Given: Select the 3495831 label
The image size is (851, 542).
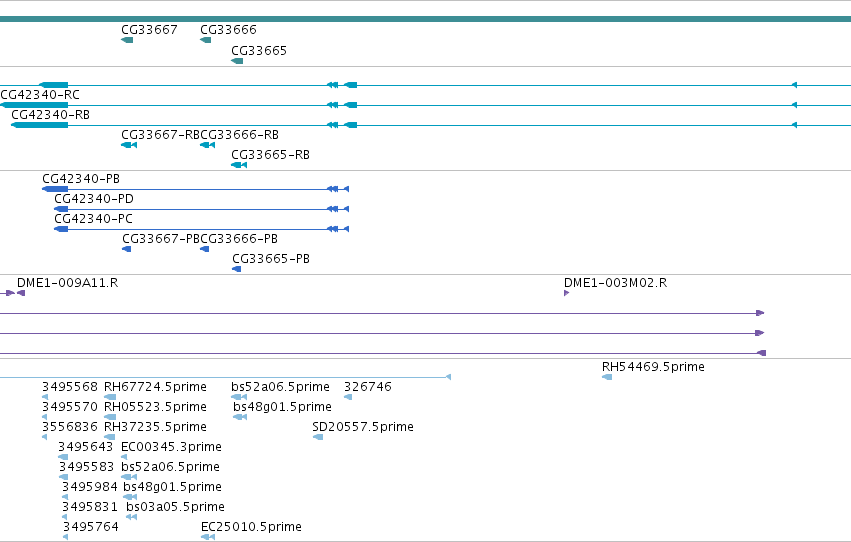Looking at the screenshot, I should 89,507.
